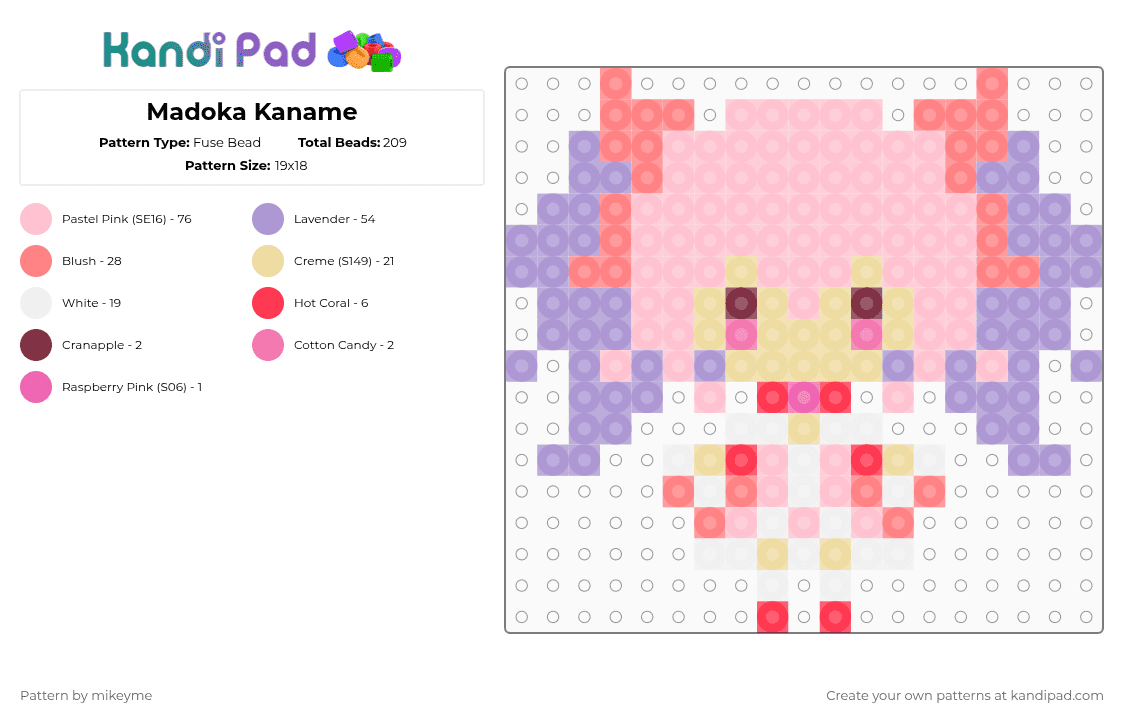Select the Hot Coral color swatch
The width and height of the screenshot is (1124, 720).
268,303
